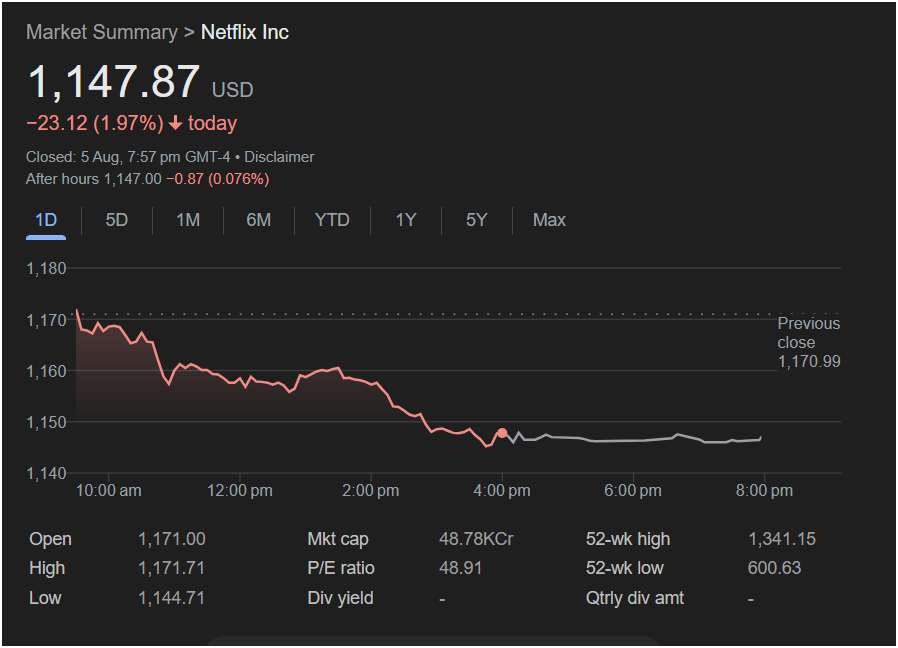Click the 4:00 pm axis label
The height and width of the screenshot is (648, 898).
coord(502,491)
